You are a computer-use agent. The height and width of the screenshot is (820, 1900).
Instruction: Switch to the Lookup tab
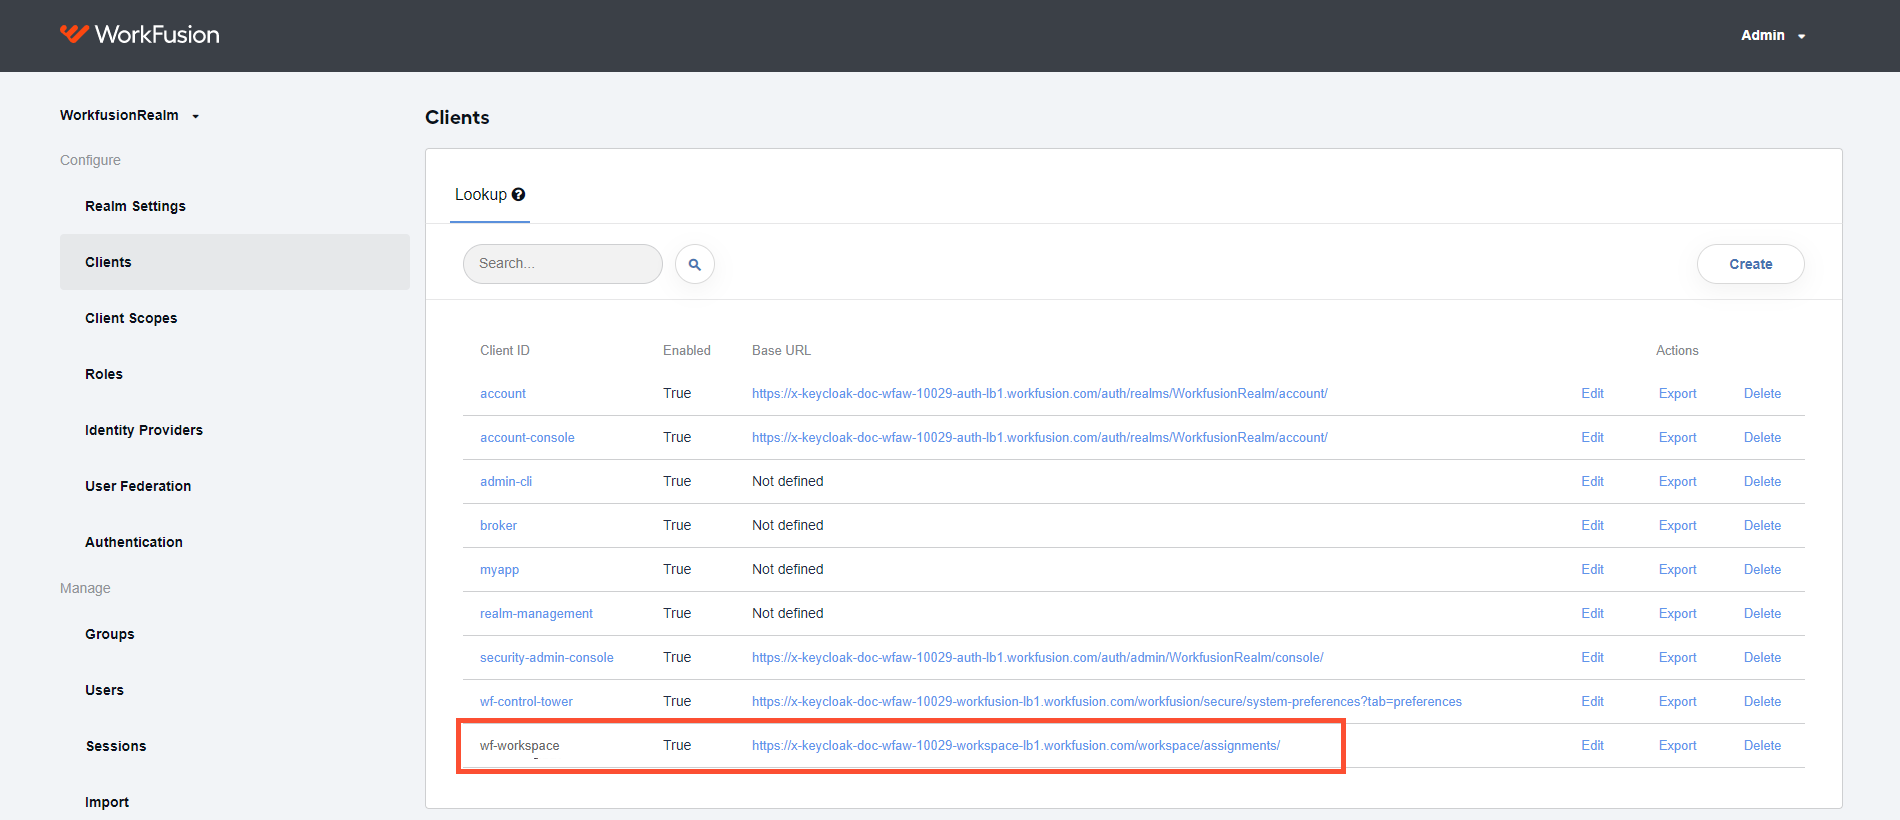[x=490, y=195]
